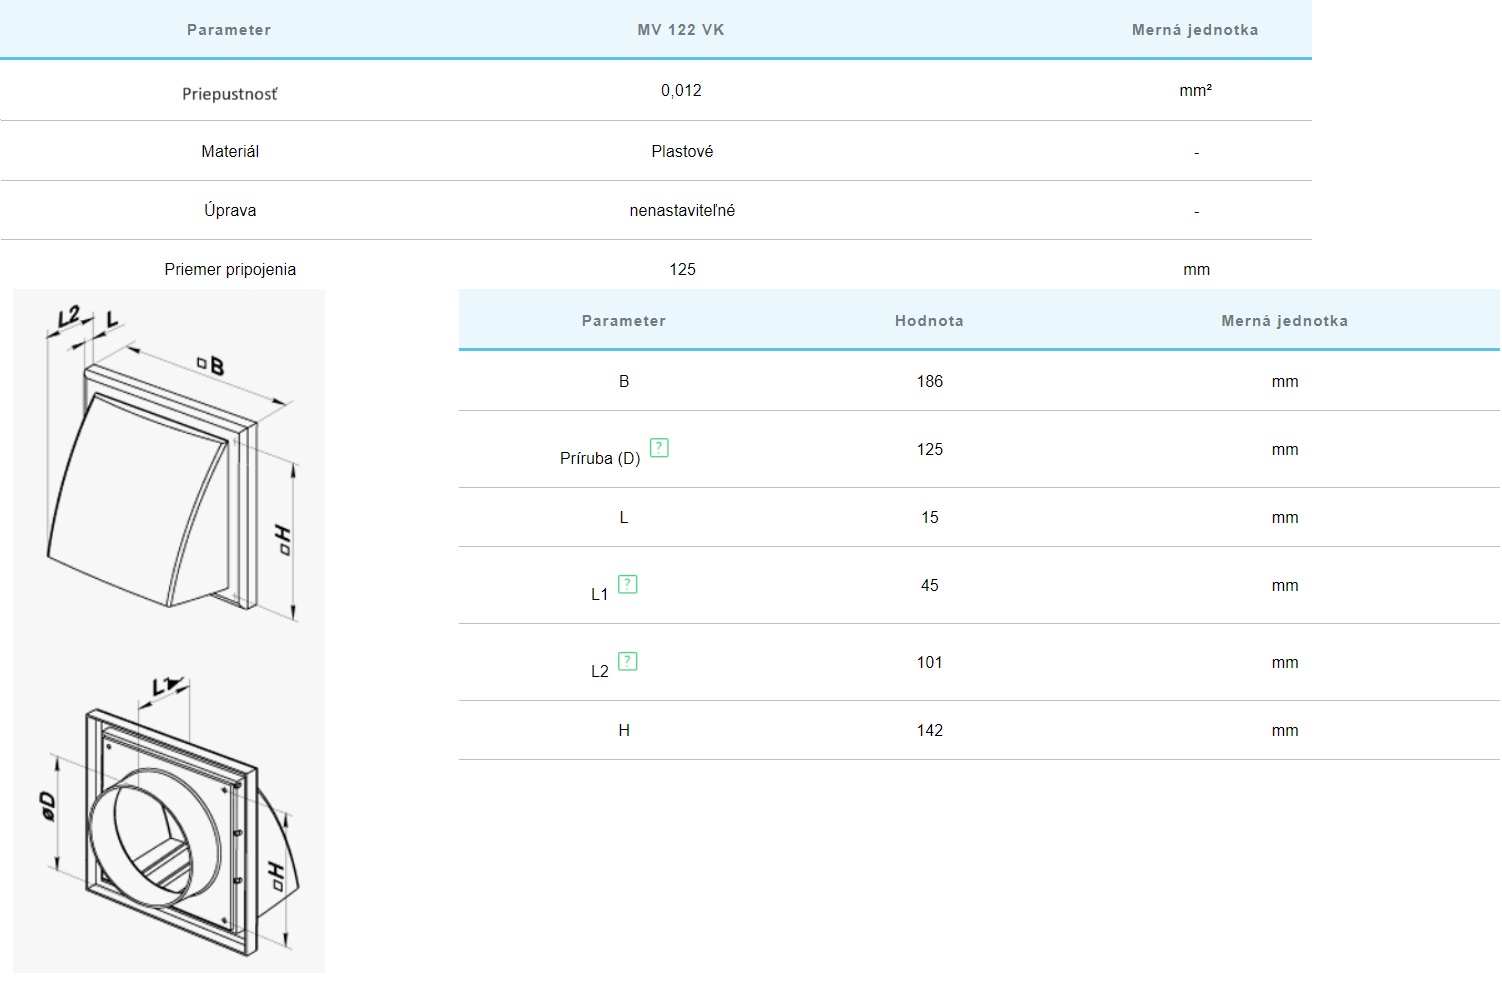Select Parameter header in the top table
This screenshot has height=995, width=1502.
(229, 30)
